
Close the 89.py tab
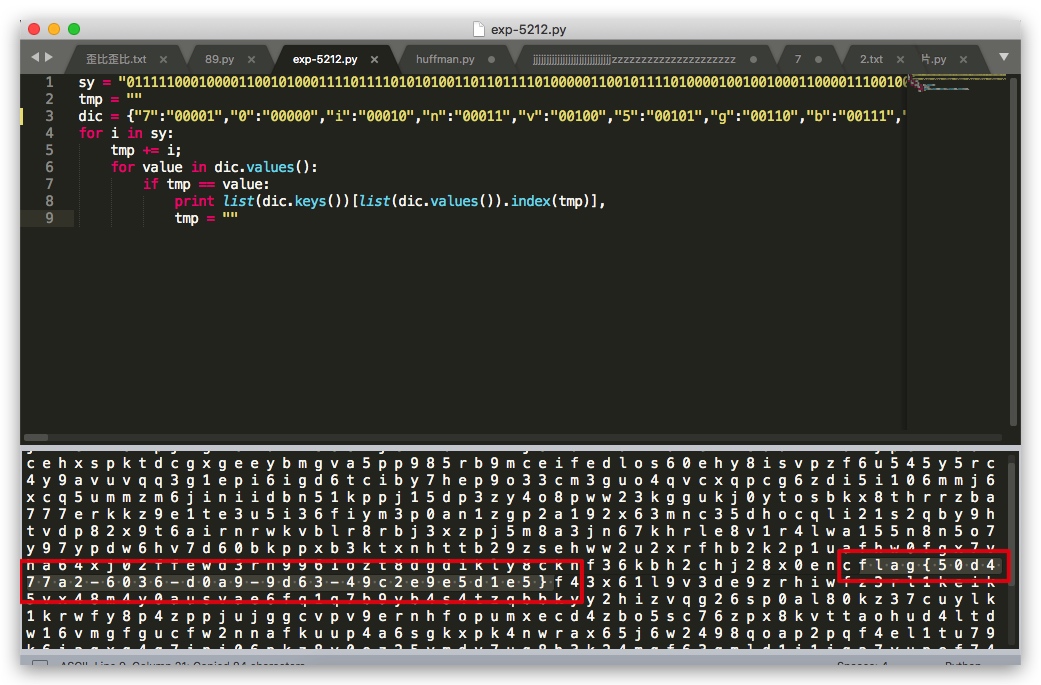point(252,60)
